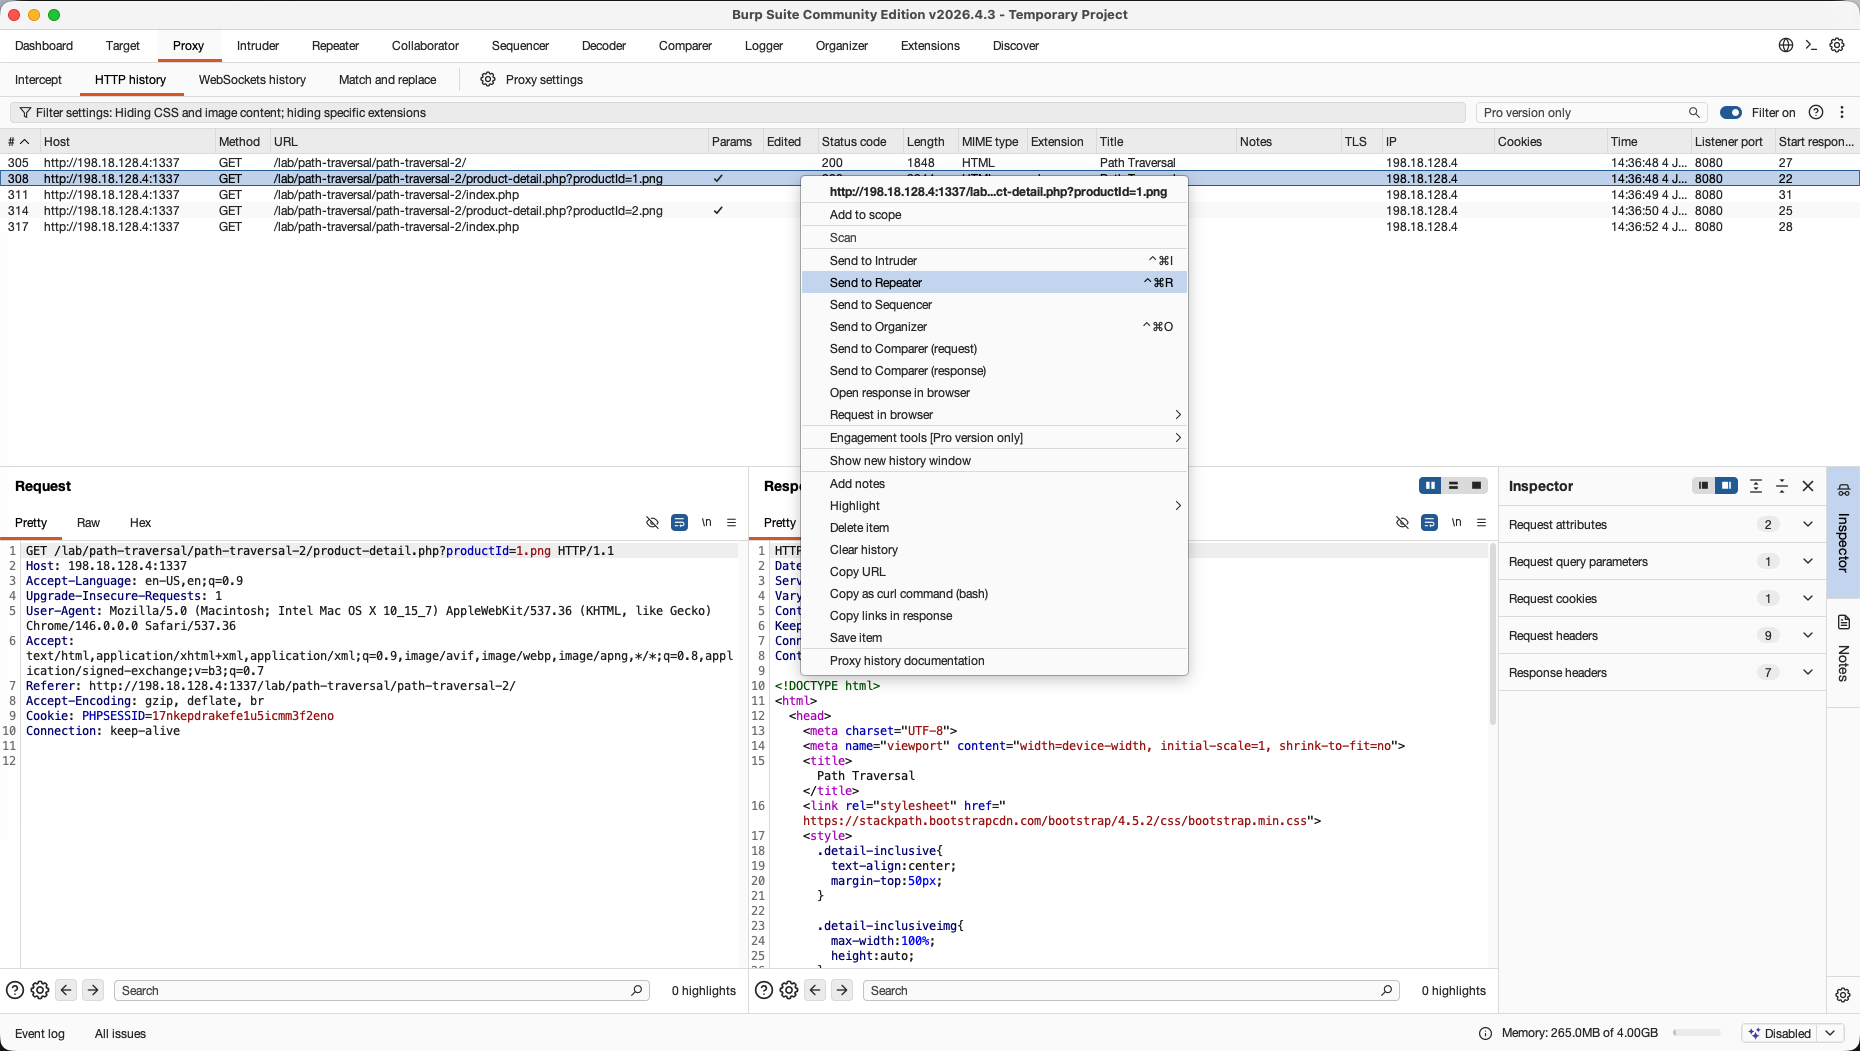Click All issues in status bar
1860x1051 pixels.
120,1034
